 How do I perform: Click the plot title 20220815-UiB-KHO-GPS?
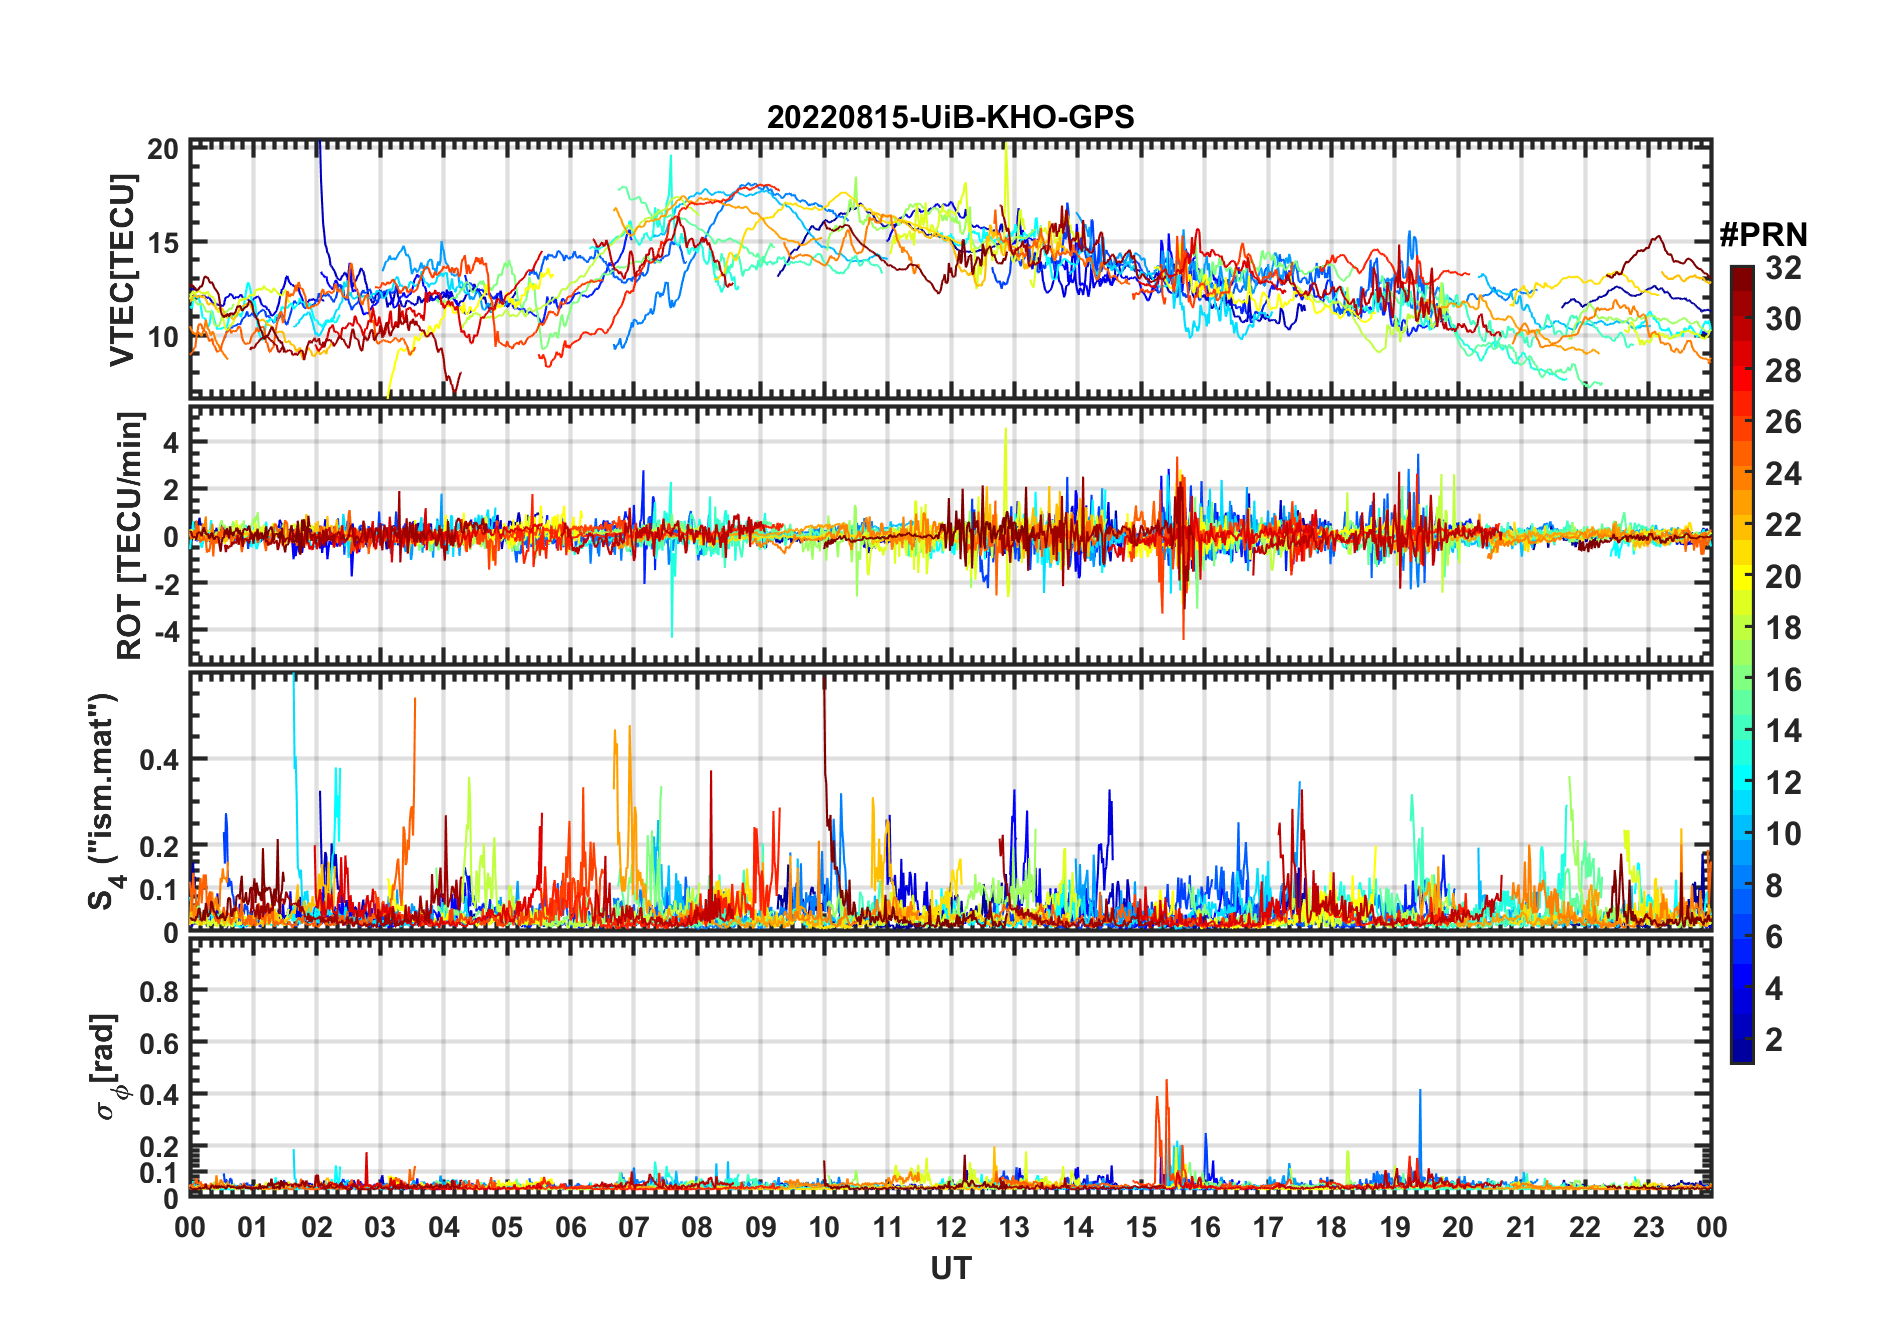click(x=950, y=117)
